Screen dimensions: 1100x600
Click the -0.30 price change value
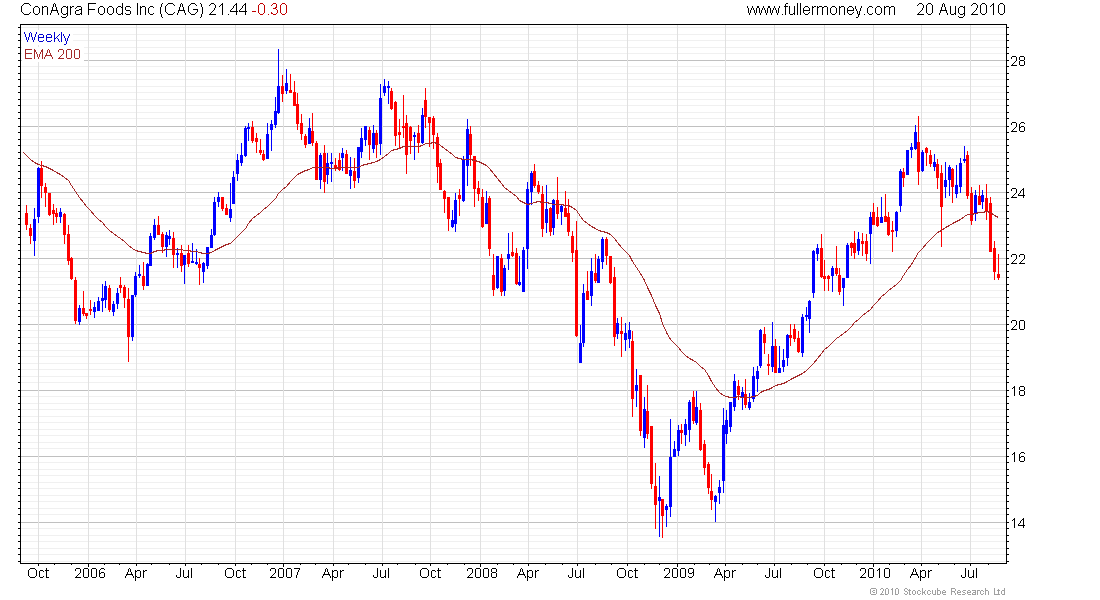tap(270, 10)
